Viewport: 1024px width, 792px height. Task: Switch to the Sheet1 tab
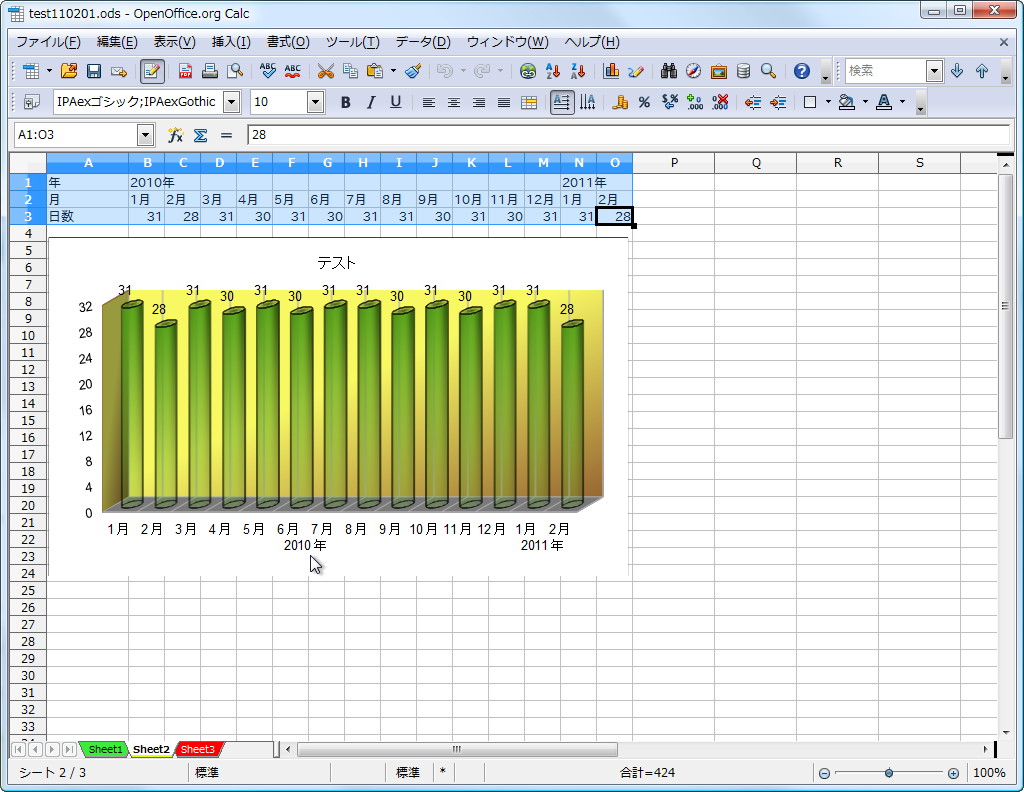point(104,750)
